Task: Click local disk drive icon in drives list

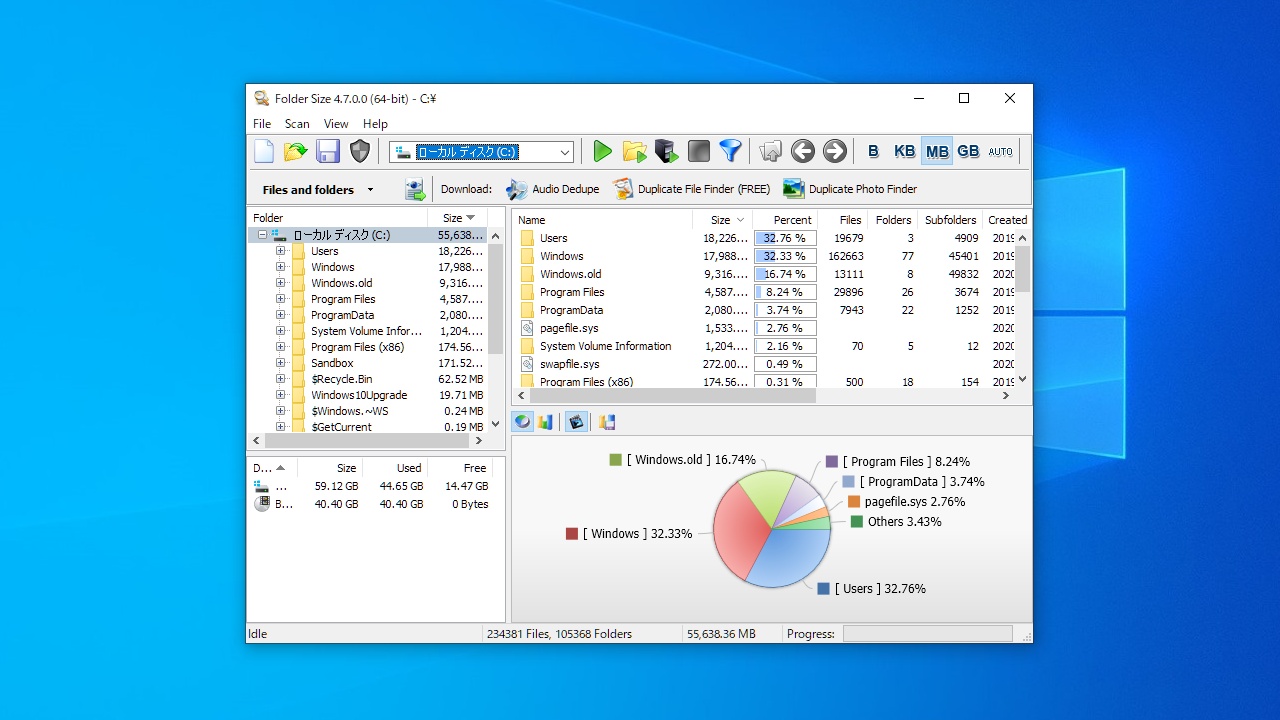Action: pyautogui.click(x=262, y=486)
